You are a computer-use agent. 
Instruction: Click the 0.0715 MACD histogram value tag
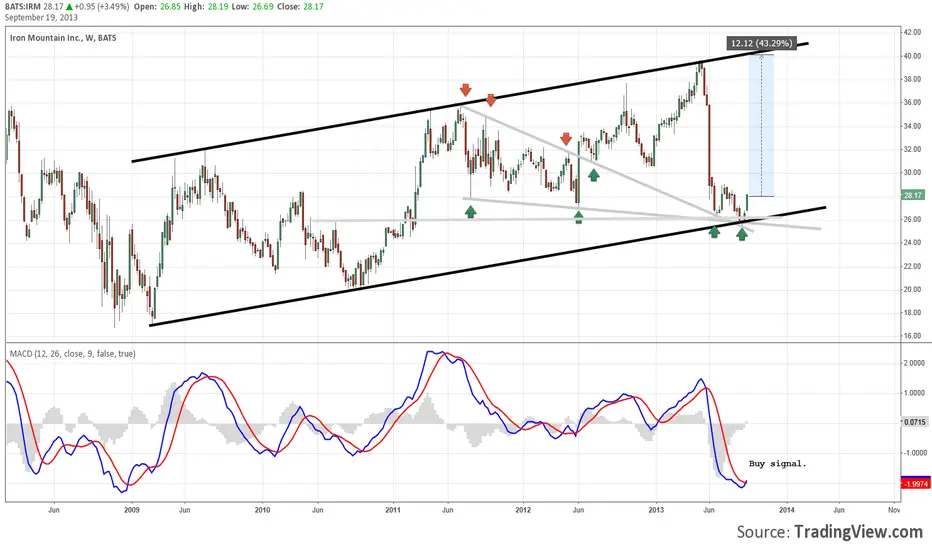(914, 422)
